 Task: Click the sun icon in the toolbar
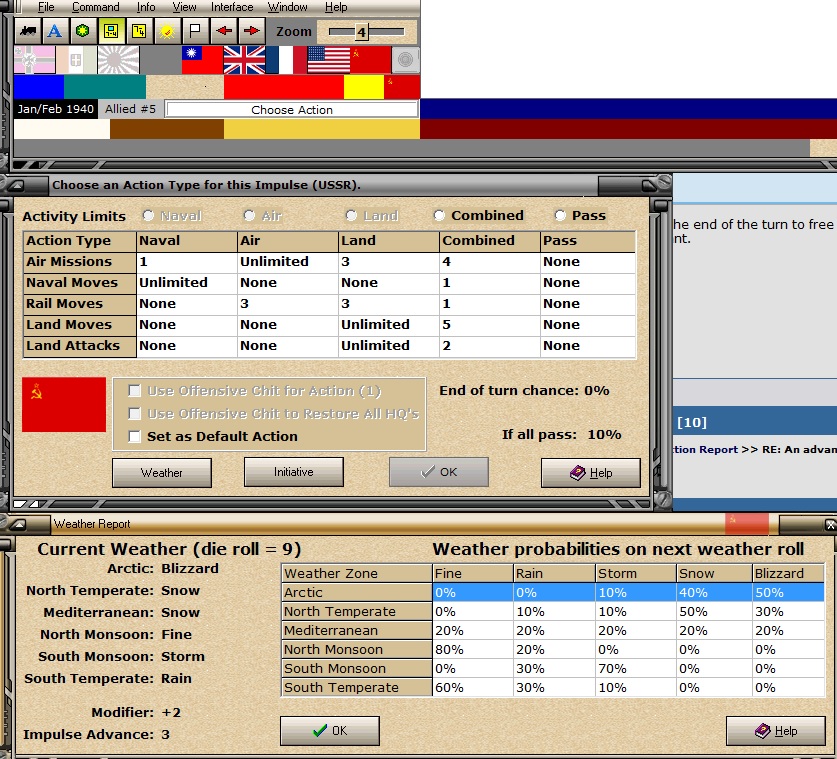click(167, 31)
